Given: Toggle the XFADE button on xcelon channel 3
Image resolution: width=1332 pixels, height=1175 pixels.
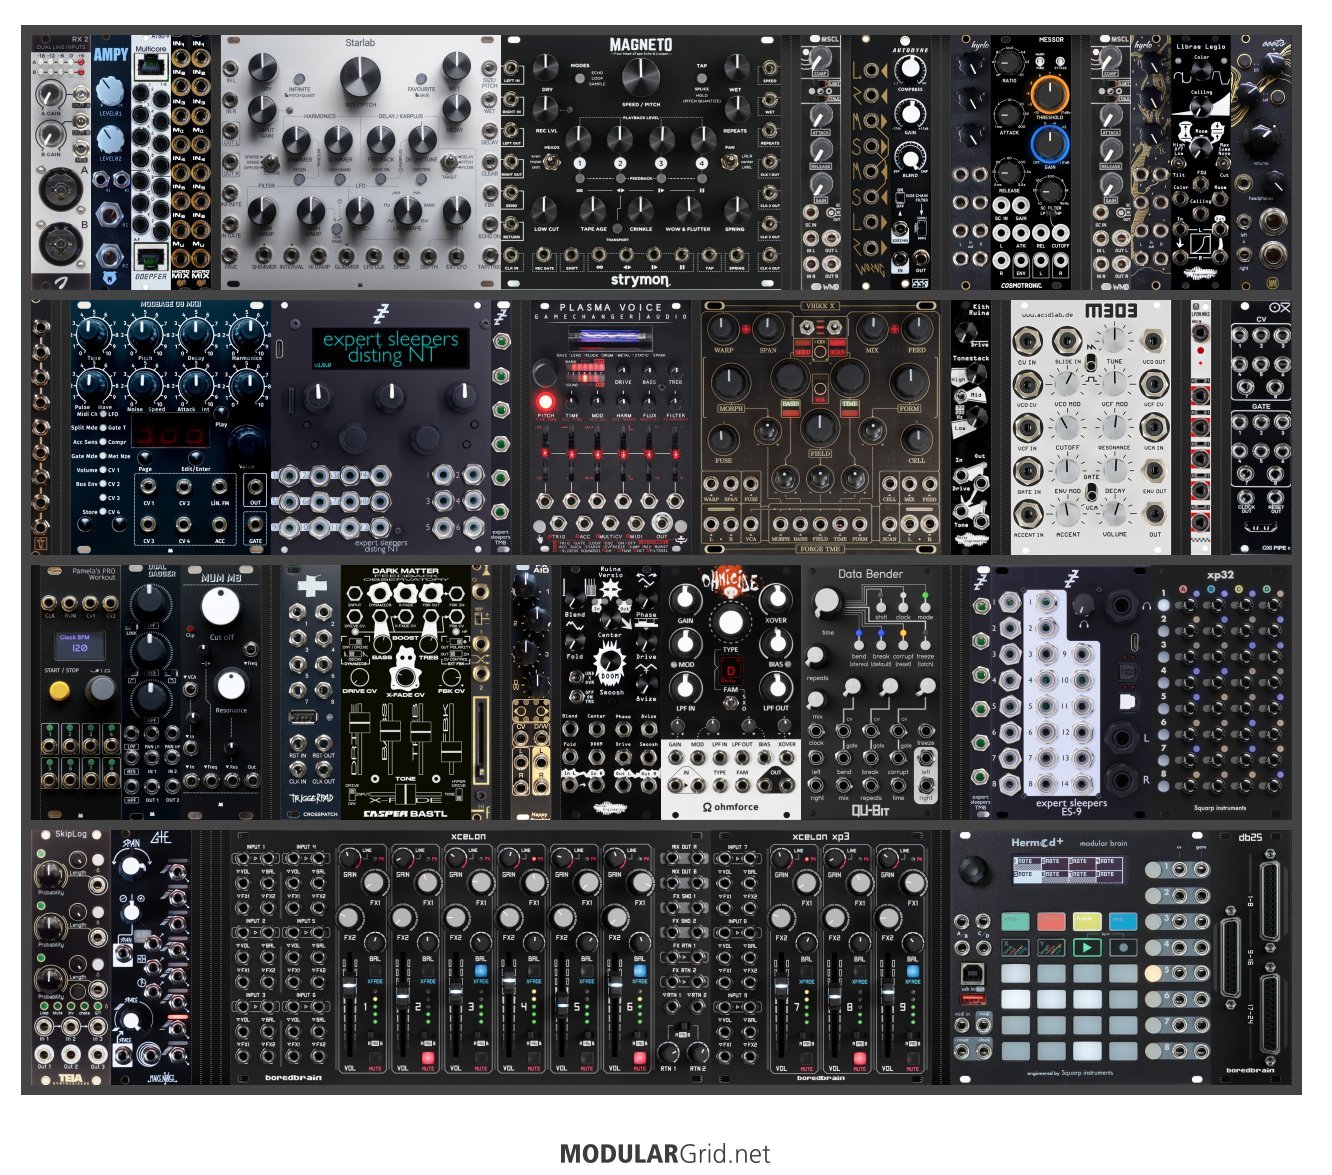Looking at the screenshot, I should pyautogui.click(x=481, y=971).
